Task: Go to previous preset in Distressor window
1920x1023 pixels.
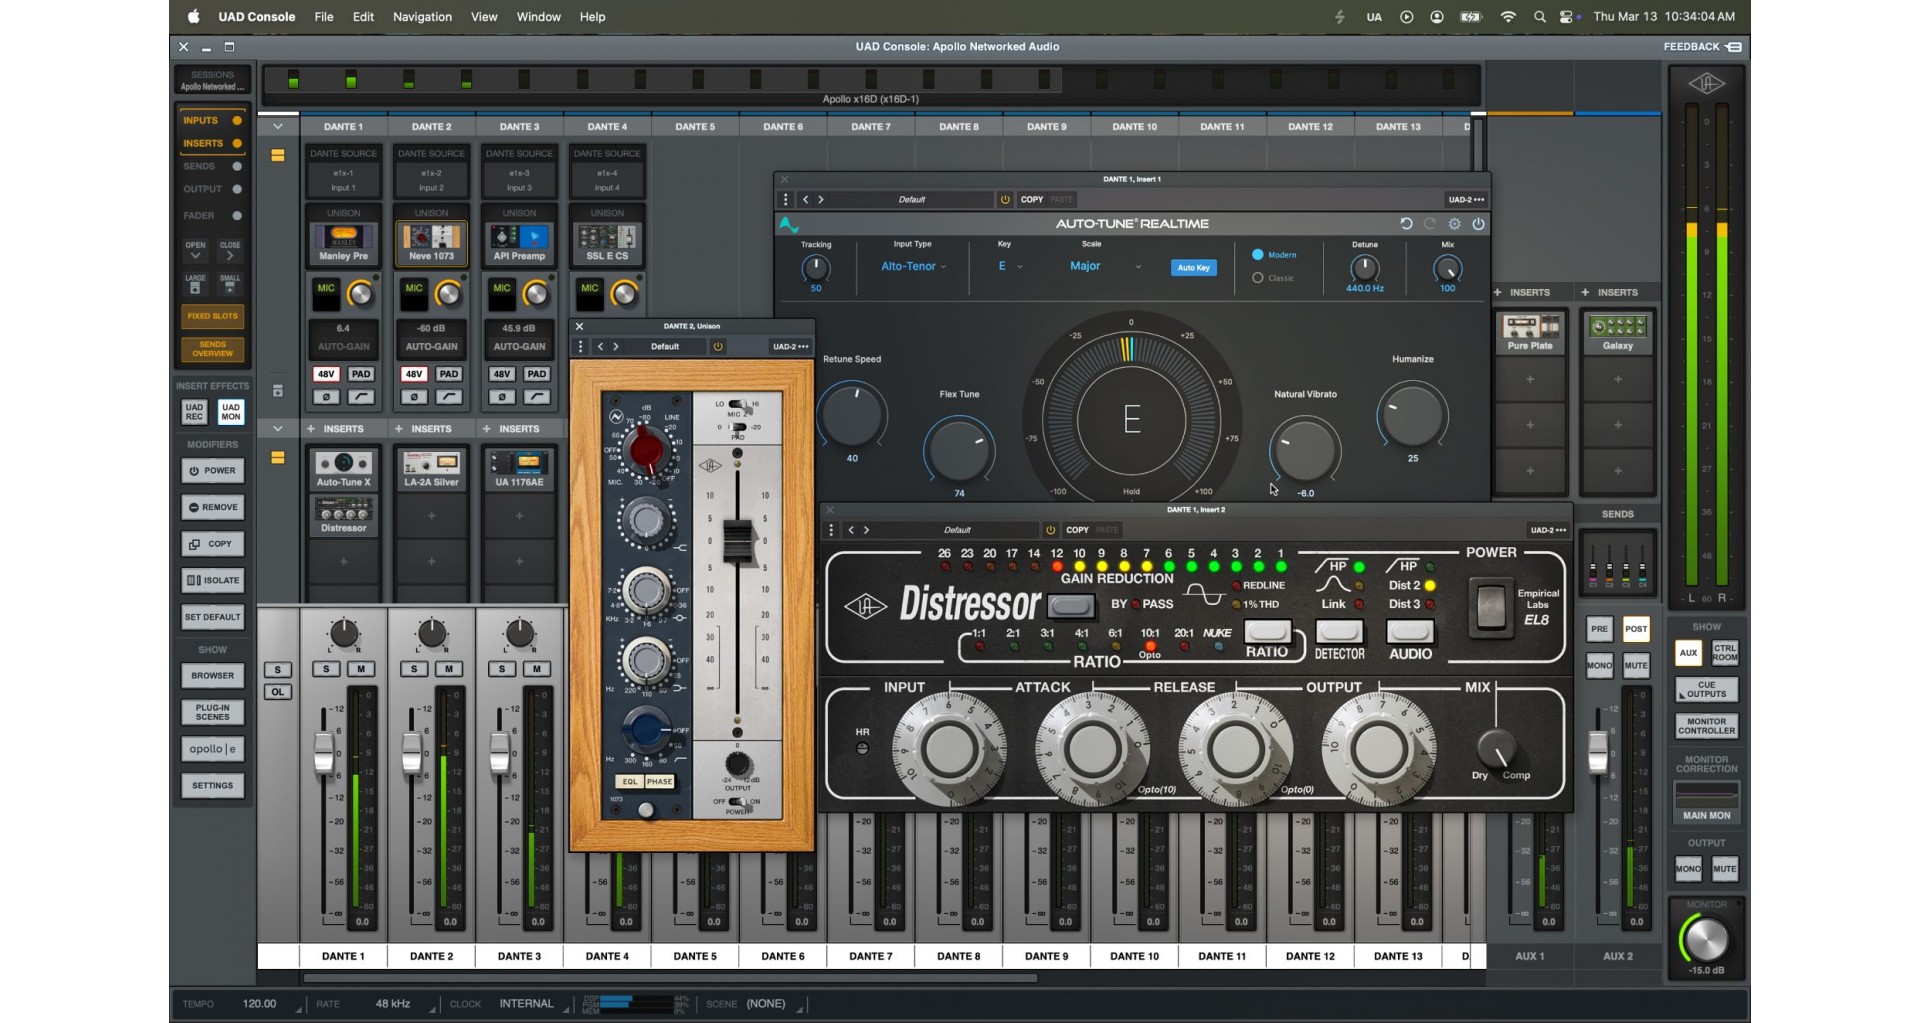Action: [x=851, y=530]
